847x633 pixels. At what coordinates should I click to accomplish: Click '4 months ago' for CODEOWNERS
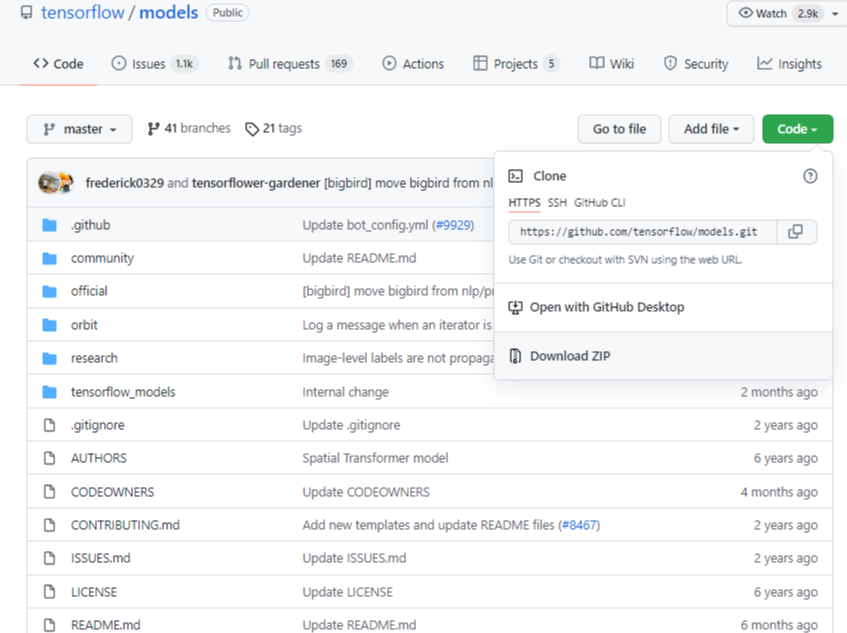(x=779, y=492)
